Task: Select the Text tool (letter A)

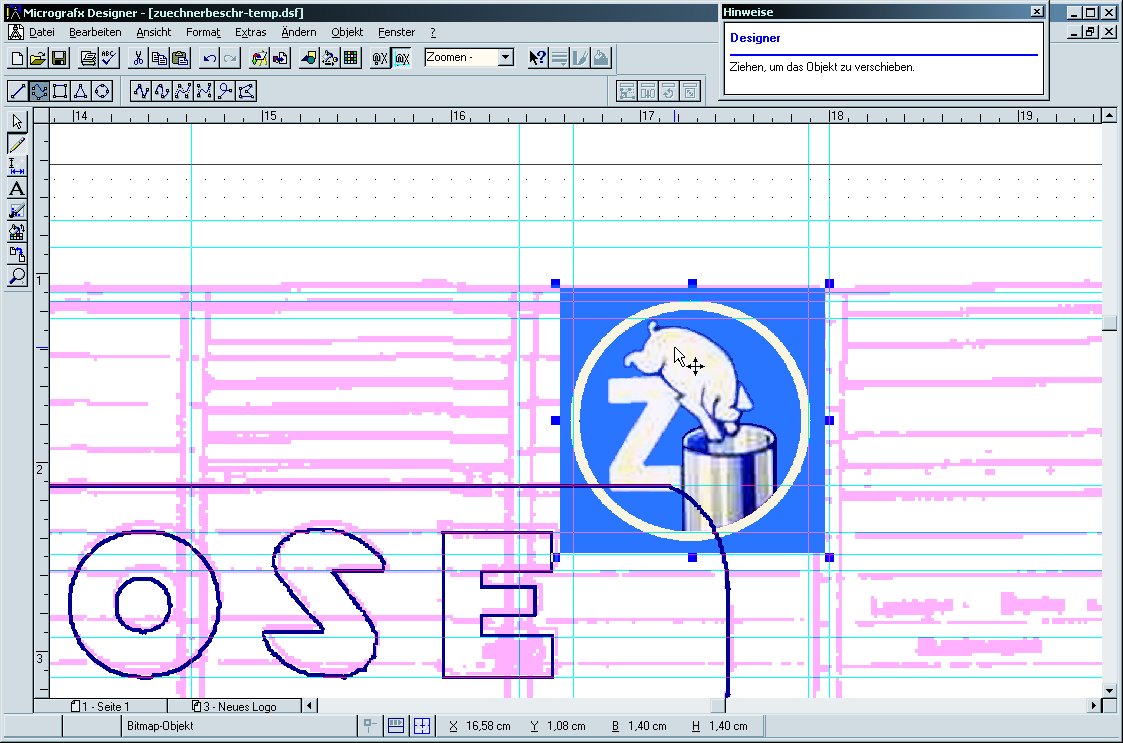Action: (17, 189)
